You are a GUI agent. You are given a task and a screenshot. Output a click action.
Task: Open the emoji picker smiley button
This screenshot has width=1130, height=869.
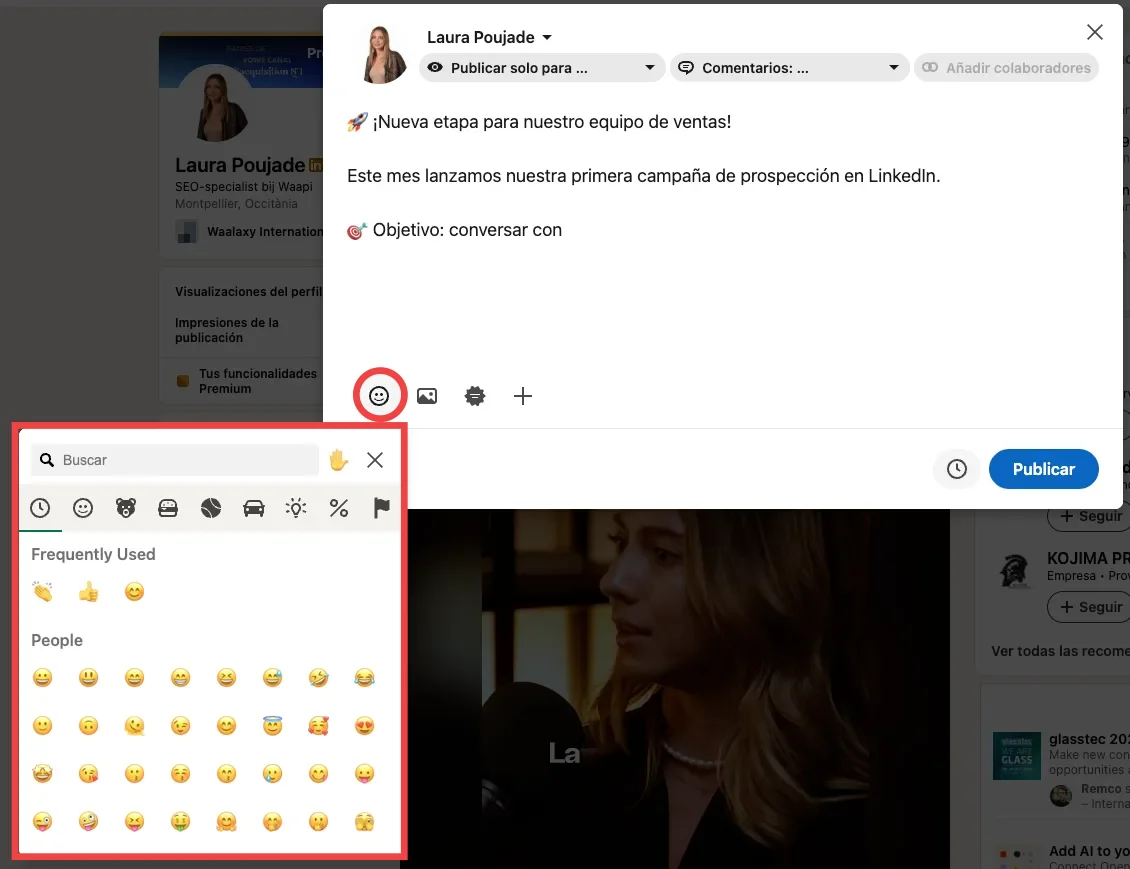pyautogui.click(x=379, y=396)
